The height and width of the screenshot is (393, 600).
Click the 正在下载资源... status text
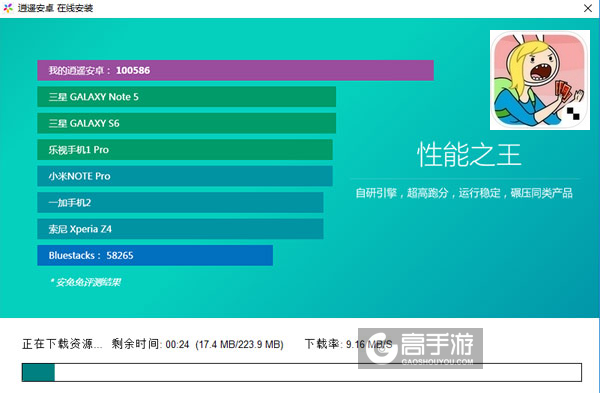pyautogui.click(x=62, y=344)
